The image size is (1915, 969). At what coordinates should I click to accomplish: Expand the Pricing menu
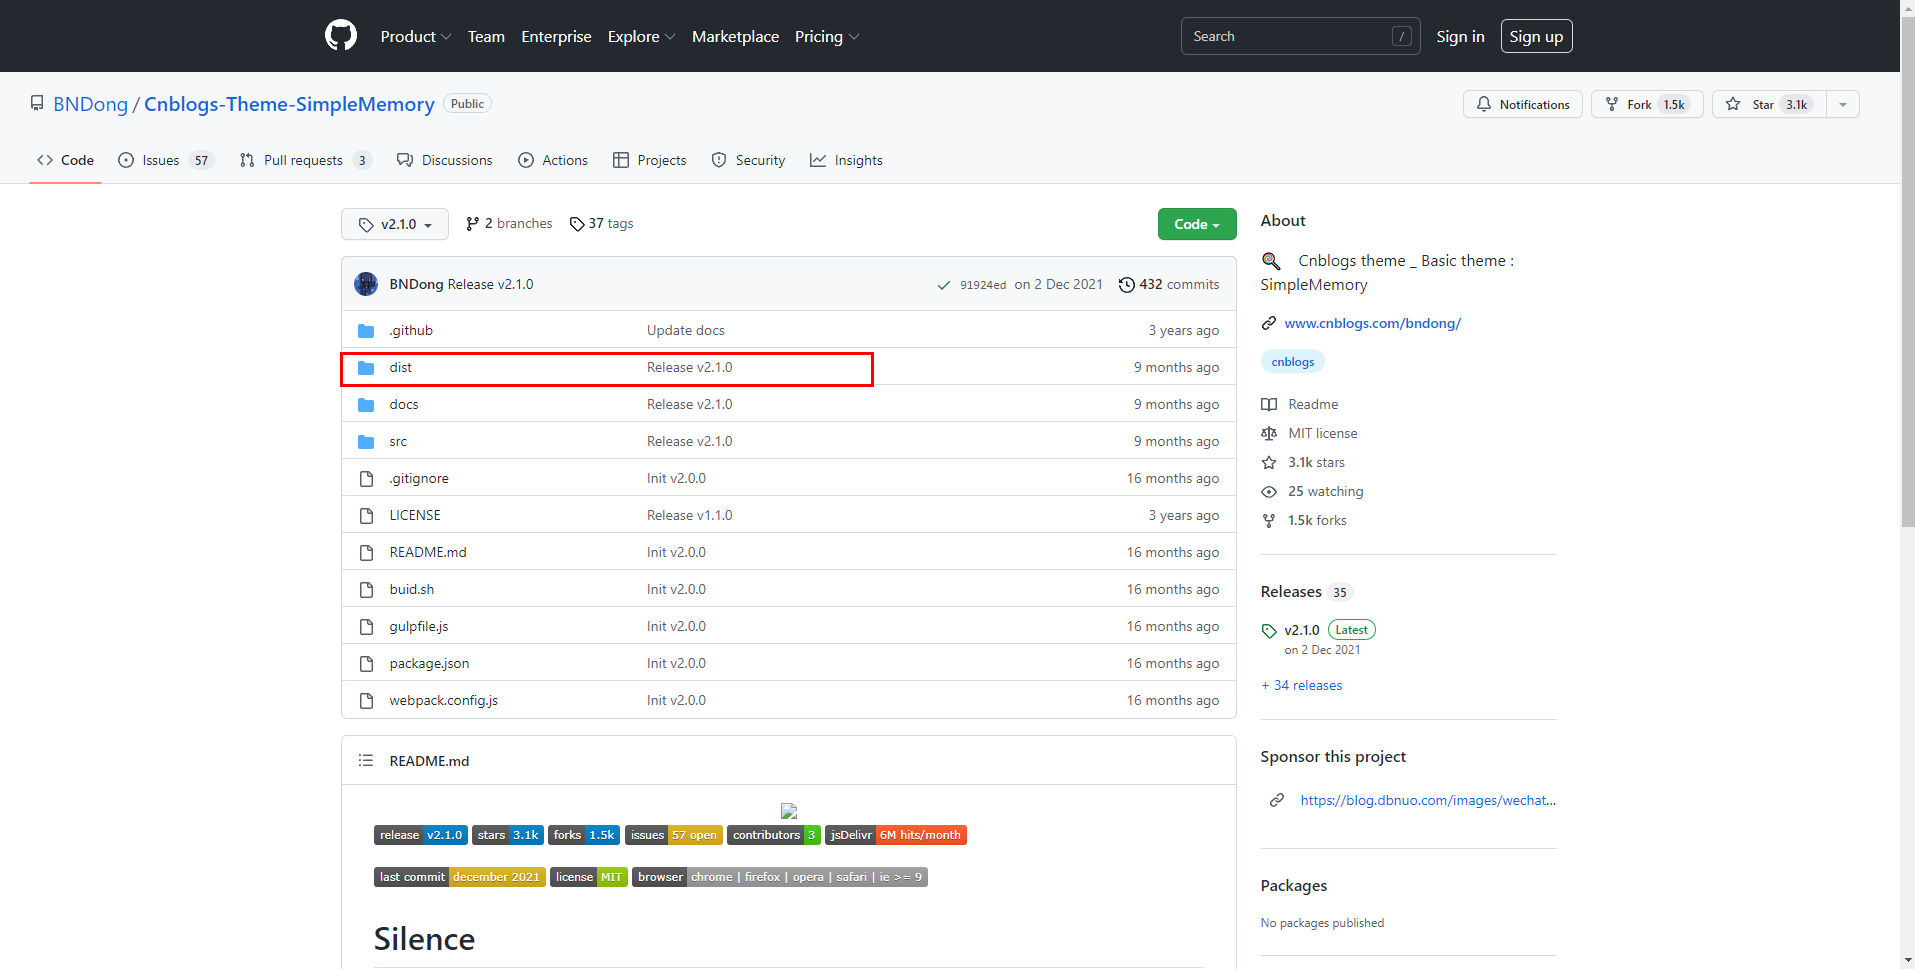(x=827, y=36)
